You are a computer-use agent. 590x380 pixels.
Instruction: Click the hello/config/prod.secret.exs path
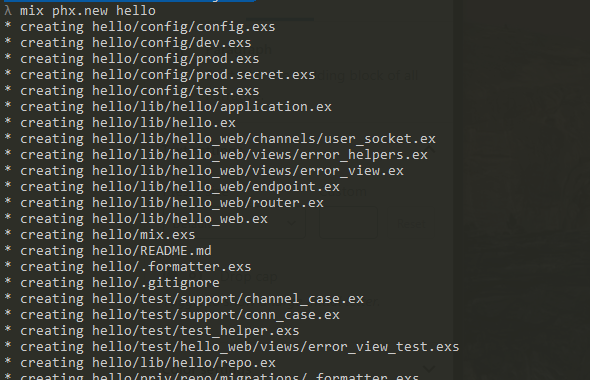tap(204, 75)
